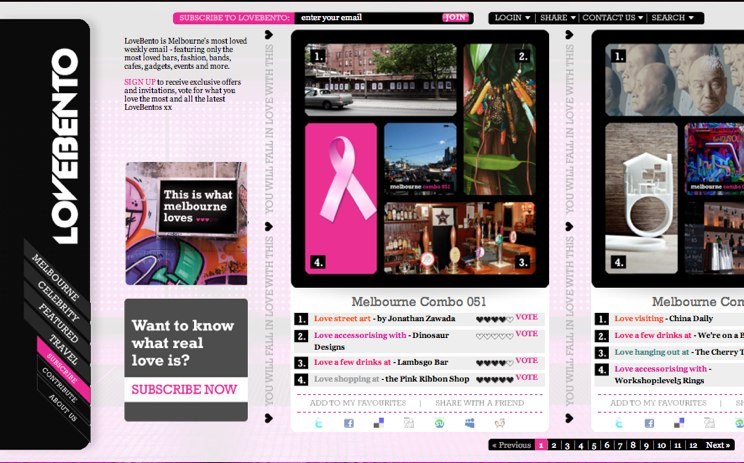Submit Melbourne Combo 051 to Digg
Viewport: 744px width, 463px height.
click(409, 423)
